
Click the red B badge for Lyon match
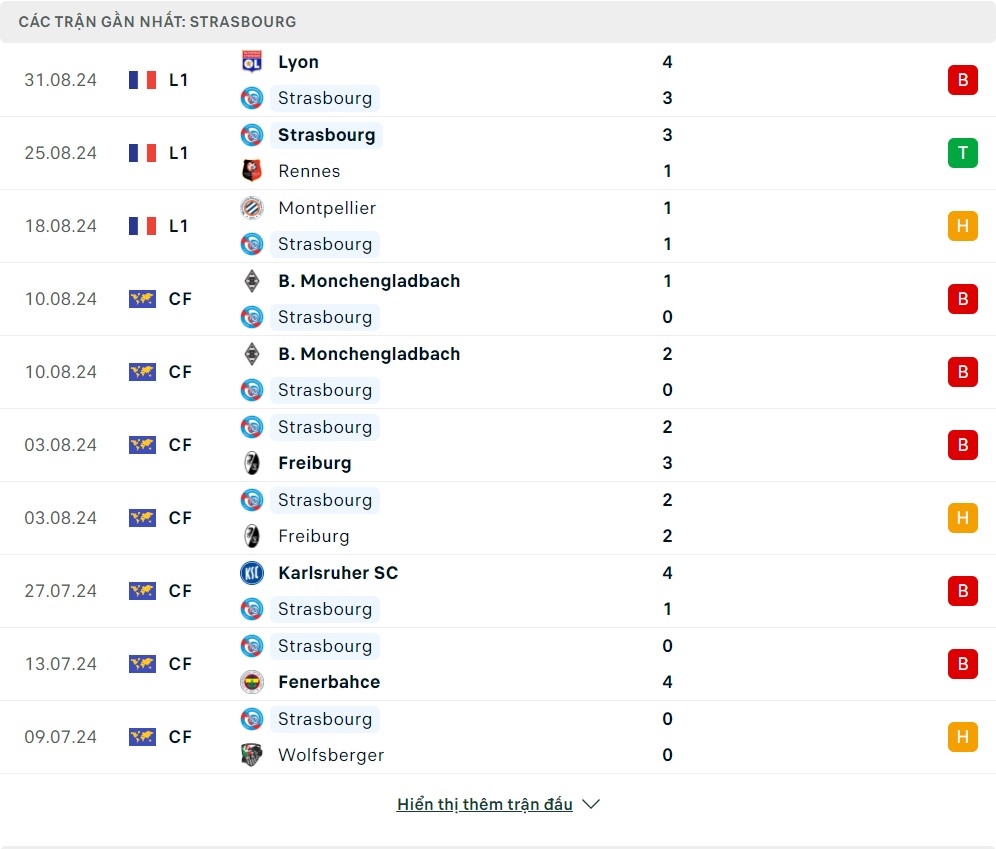click(x=962, y=80)
